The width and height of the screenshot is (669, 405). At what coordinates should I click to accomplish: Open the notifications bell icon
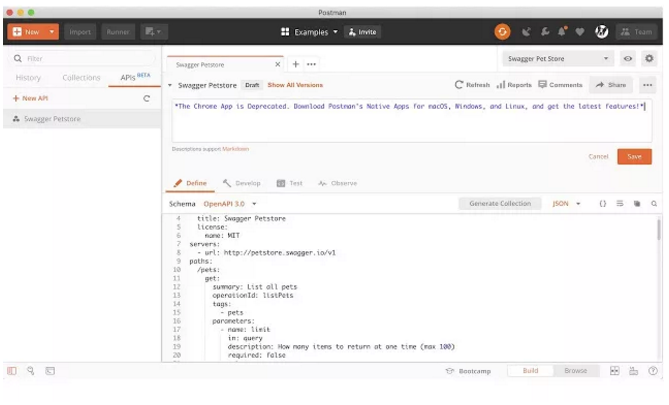(562, 32)
